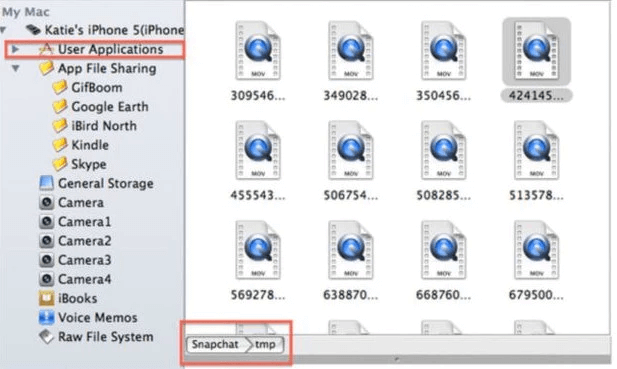Select MOV file icon 506754...
This screenshot has width=617, height=369.
351,150
